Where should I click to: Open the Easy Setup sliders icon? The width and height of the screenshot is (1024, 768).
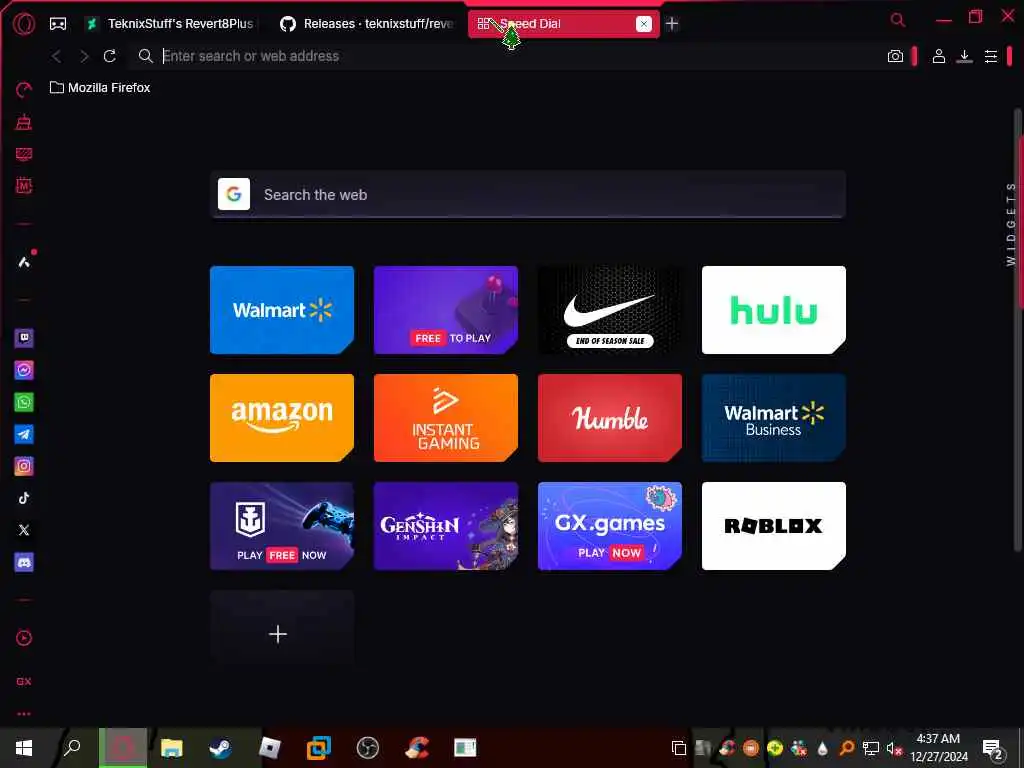[991, 56]
